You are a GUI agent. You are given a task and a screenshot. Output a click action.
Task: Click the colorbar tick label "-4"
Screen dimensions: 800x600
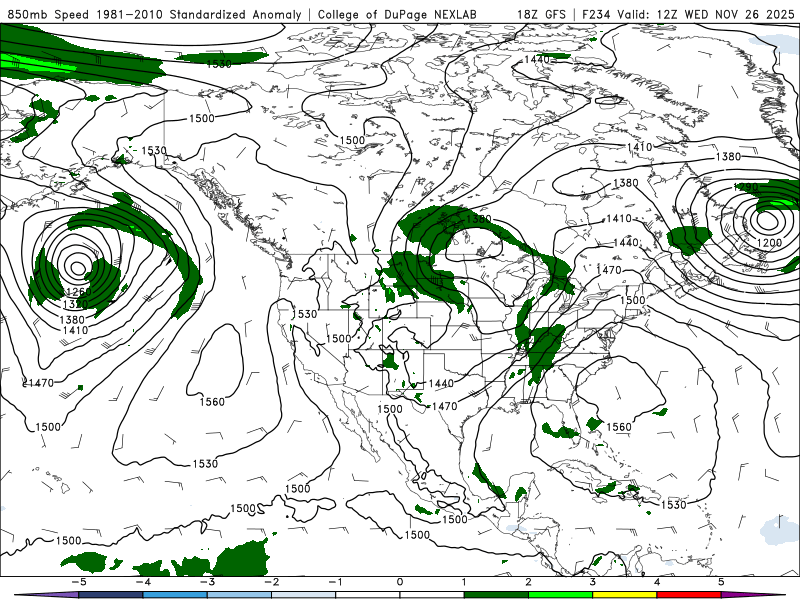pos(142,582)
